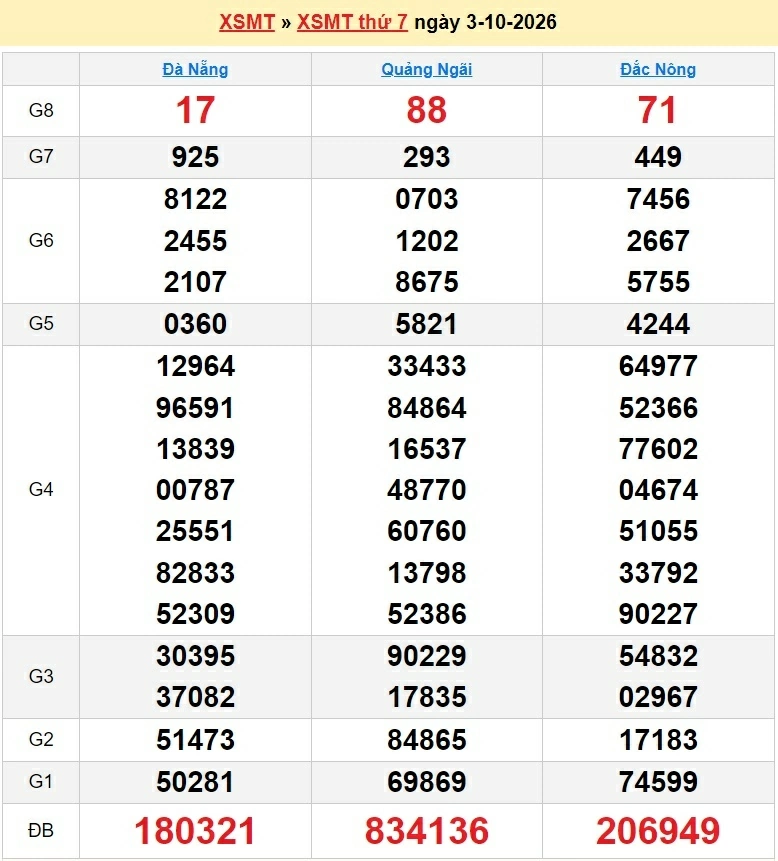Viewport: 778px width, 861px height.
Task: Select Quảng Ngãi G8 result 88
Action: 427,110
